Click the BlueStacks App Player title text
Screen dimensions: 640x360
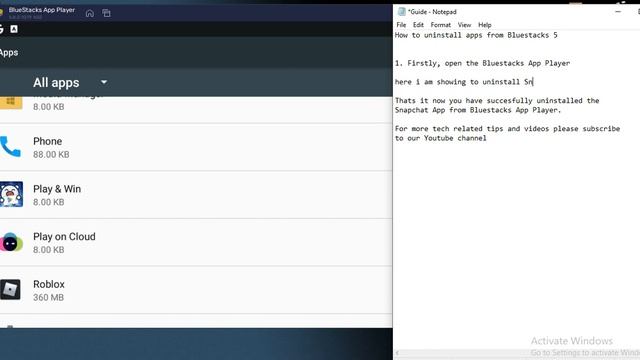click(42, 10)
